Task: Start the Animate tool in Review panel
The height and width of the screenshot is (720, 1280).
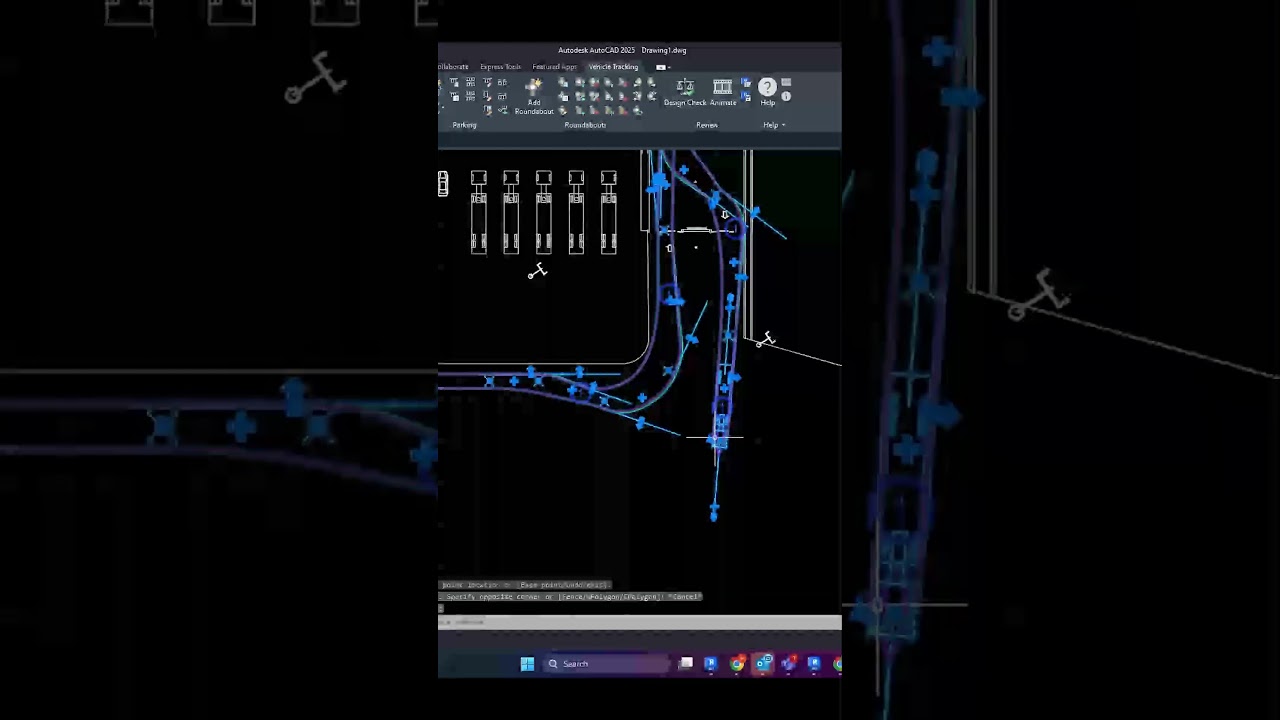Action: (x=723, y=93)
